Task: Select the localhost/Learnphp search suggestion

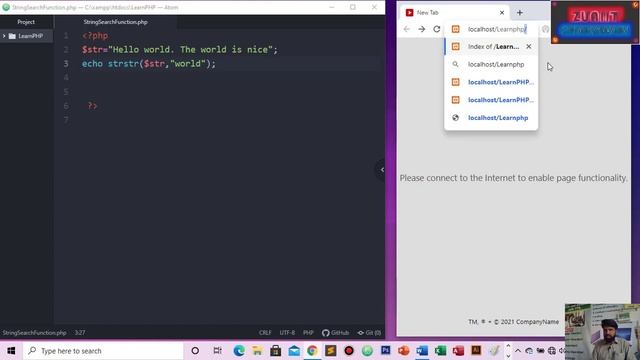Action: point(491,64)
